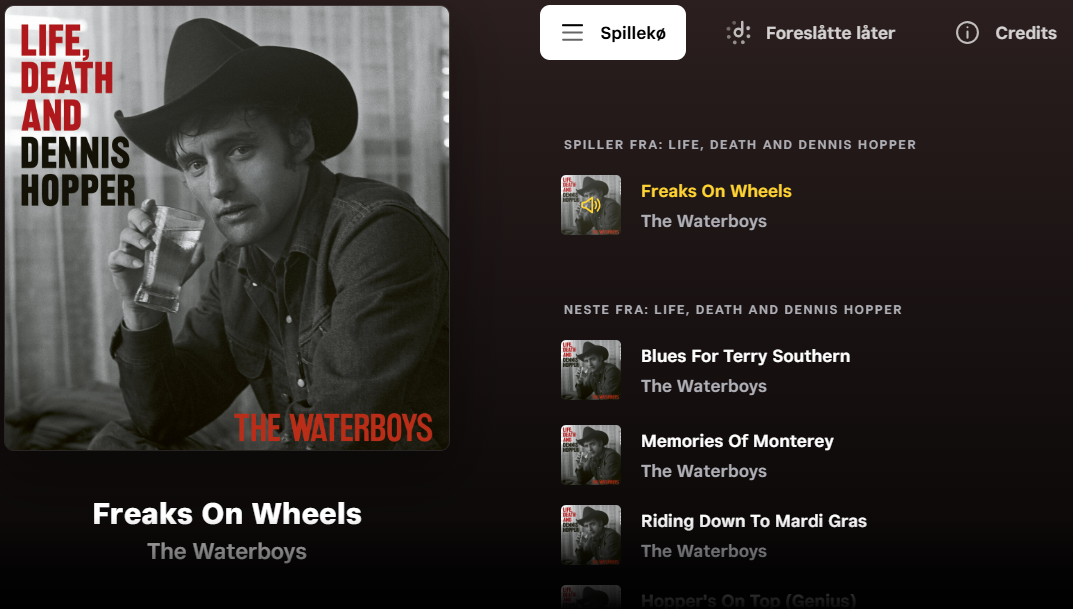Click The Waterboys under Blues For Terry Southern

pos(703,386)
